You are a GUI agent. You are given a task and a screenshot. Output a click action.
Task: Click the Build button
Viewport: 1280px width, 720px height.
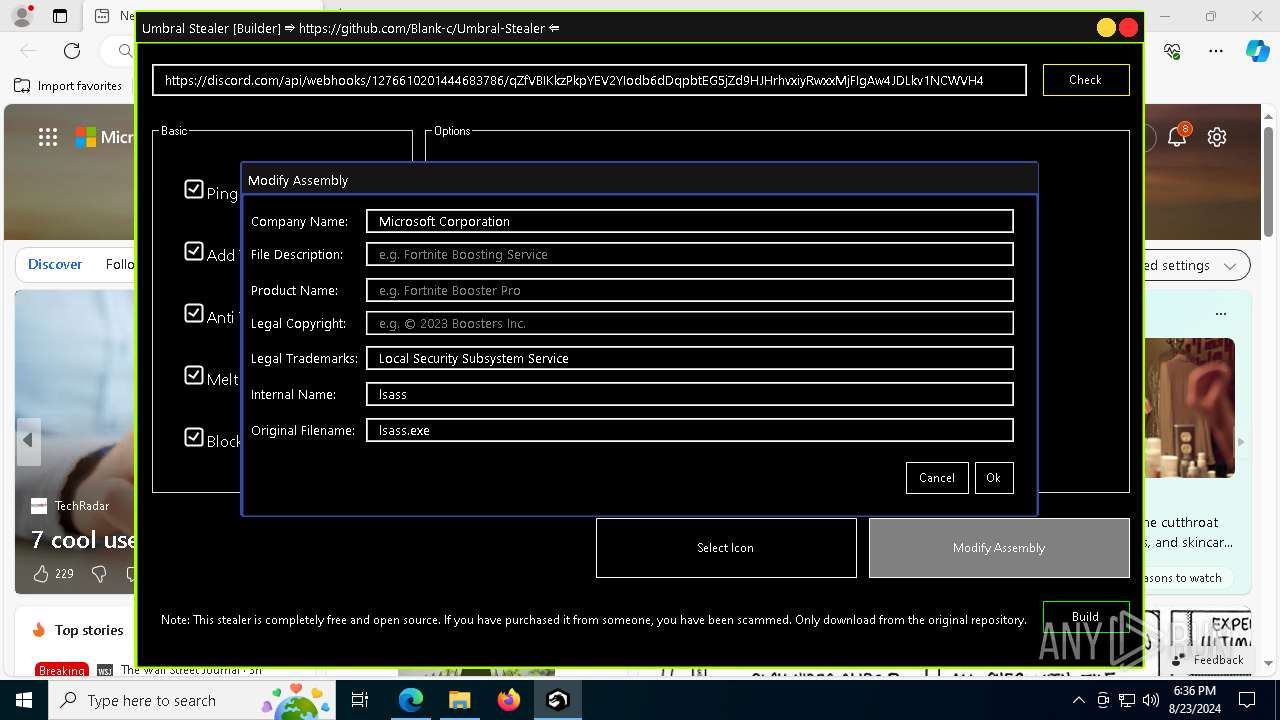coord(1086,616)
